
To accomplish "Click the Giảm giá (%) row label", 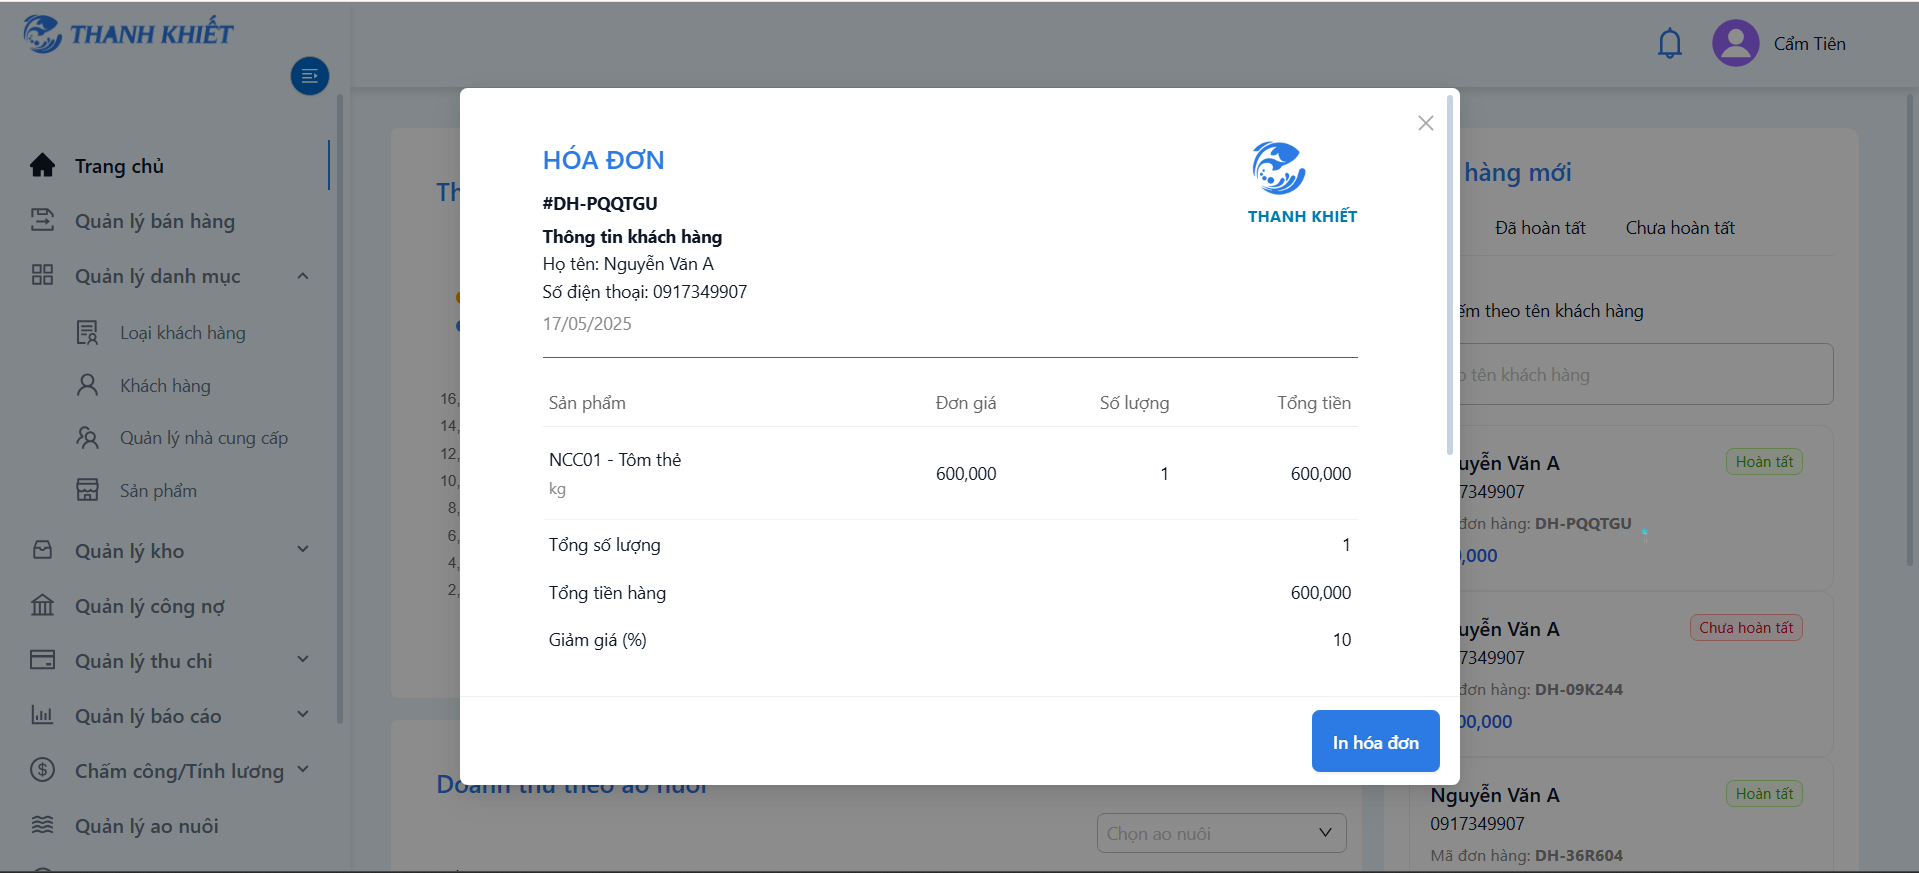I will tap(598, 640).
